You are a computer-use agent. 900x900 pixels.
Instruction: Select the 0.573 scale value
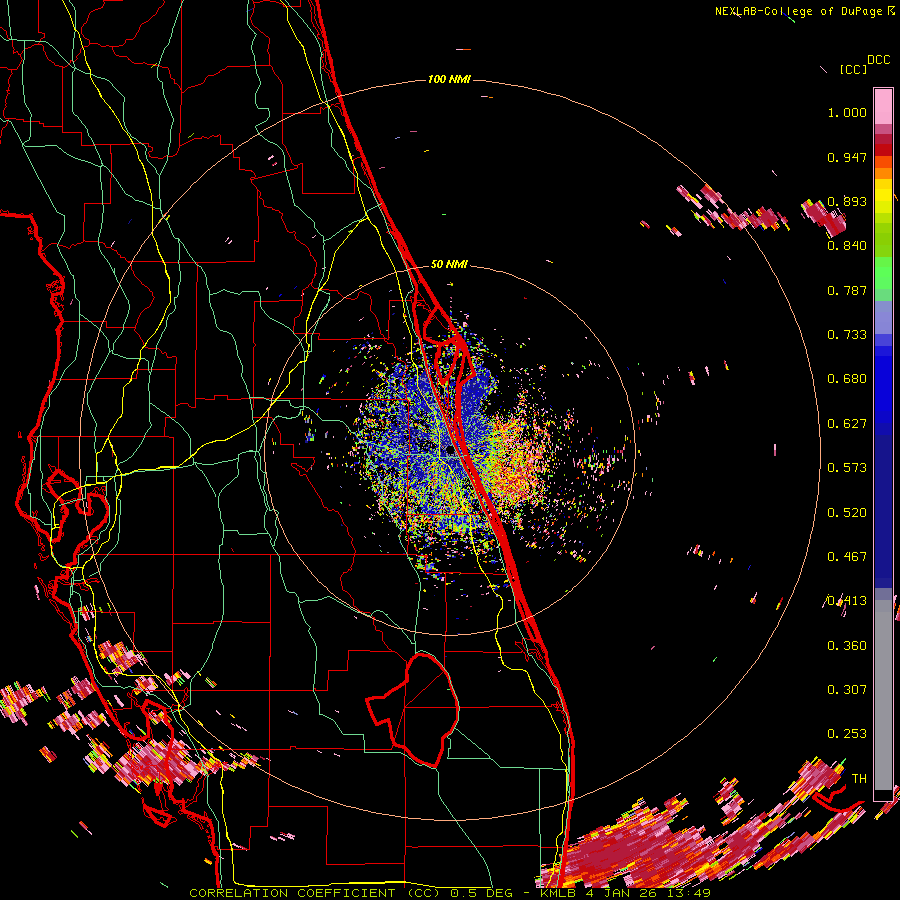tap(847, 468)
